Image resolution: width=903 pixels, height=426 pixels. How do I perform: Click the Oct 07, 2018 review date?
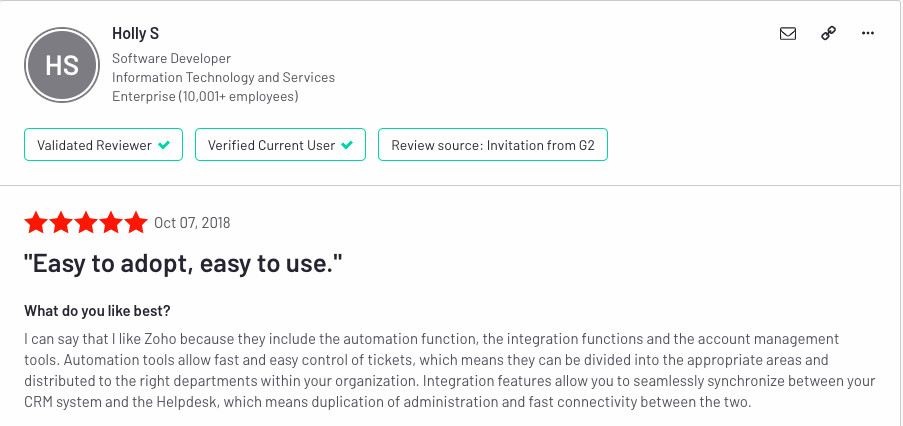click(x=192, y=223)
